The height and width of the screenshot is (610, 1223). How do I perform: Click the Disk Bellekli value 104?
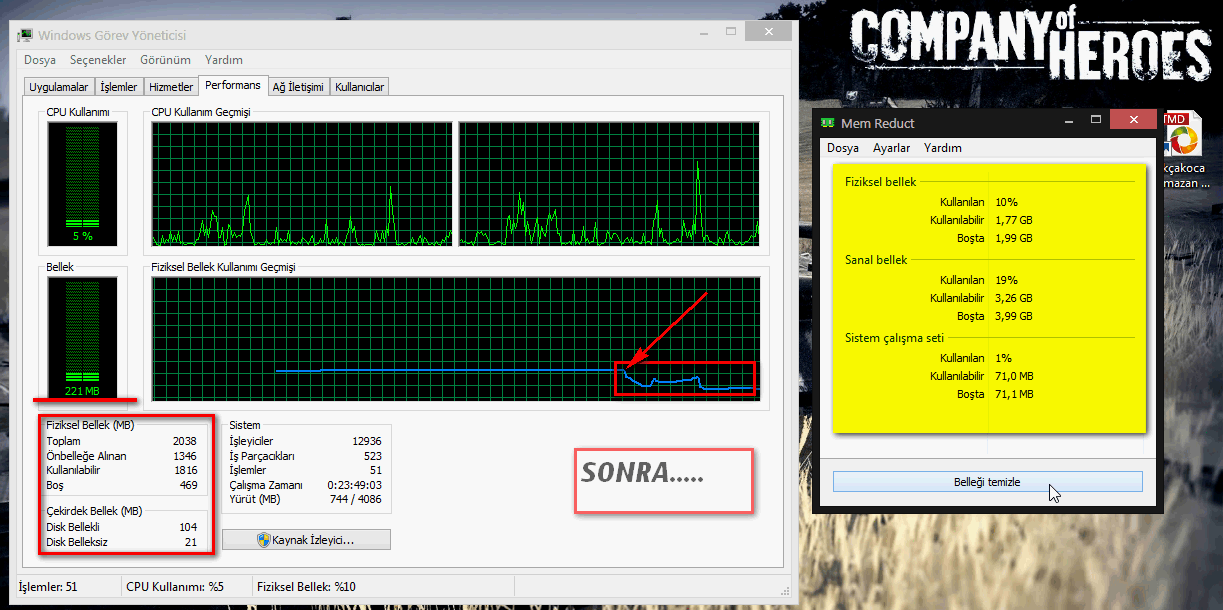point(187,527)
